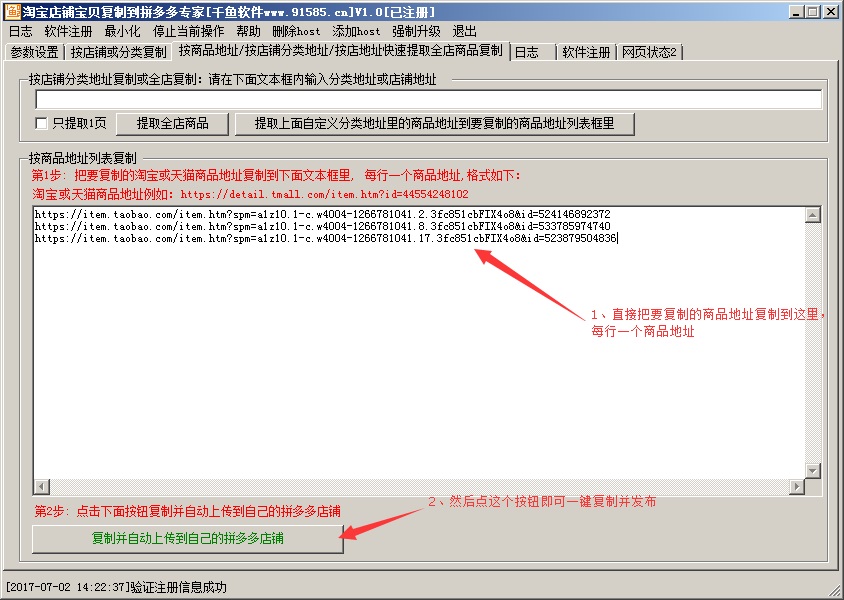Select 最小化 from the menu bar

pos(122,31)
